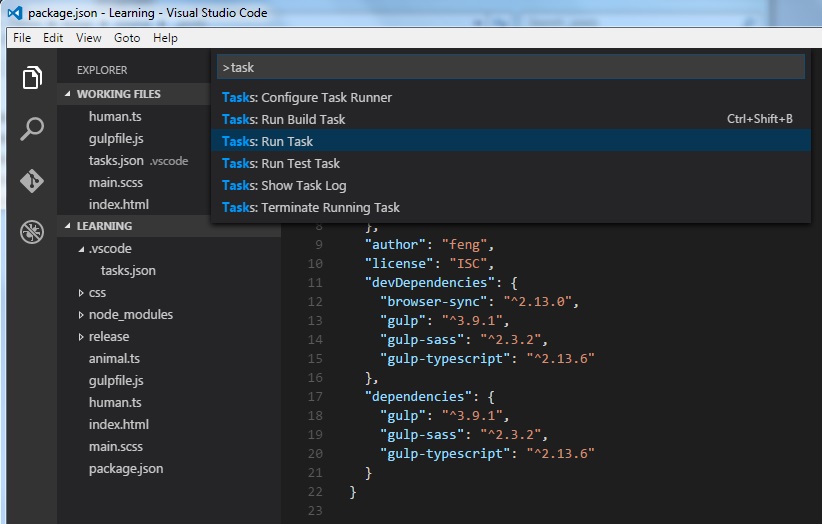Click line number 23 in the gutter
The image size is (822, 524).
(x=315, y=510)
